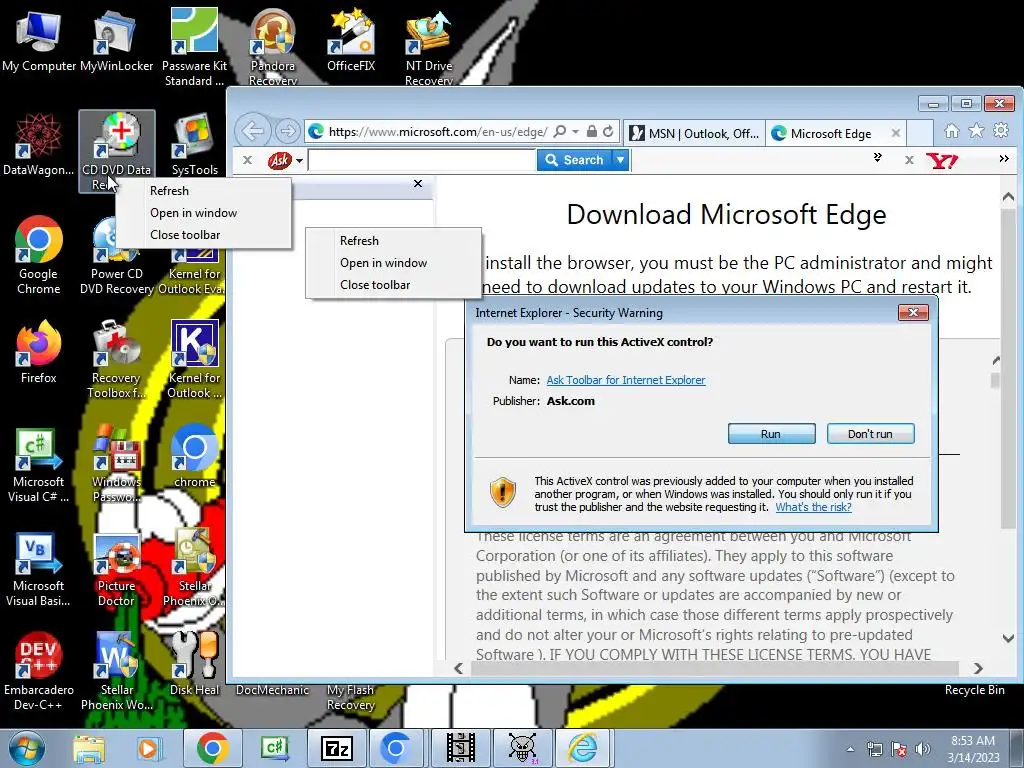Select the Recovery Toolbox desktop shortcut
1024x768 pixels.
pos(116,359)
